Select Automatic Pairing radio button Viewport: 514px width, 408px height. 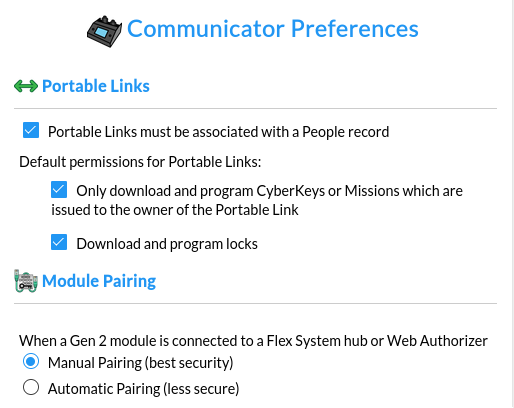pos(31,387)
